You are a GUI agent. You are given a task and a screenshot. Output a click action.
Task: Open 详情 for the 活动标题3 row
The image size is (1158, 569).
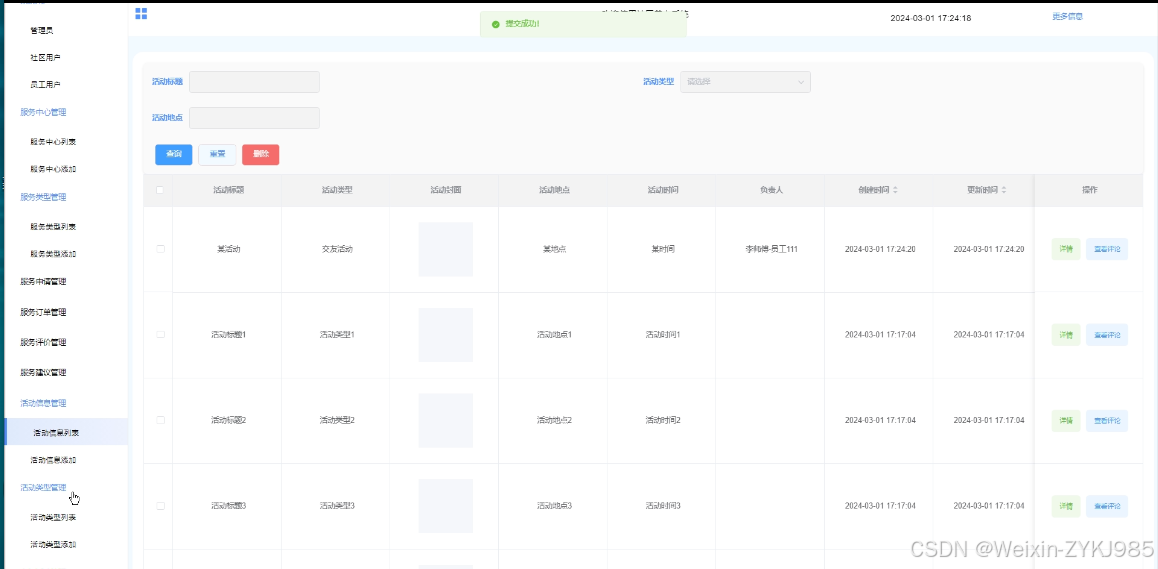click(x=1066, y=506)
